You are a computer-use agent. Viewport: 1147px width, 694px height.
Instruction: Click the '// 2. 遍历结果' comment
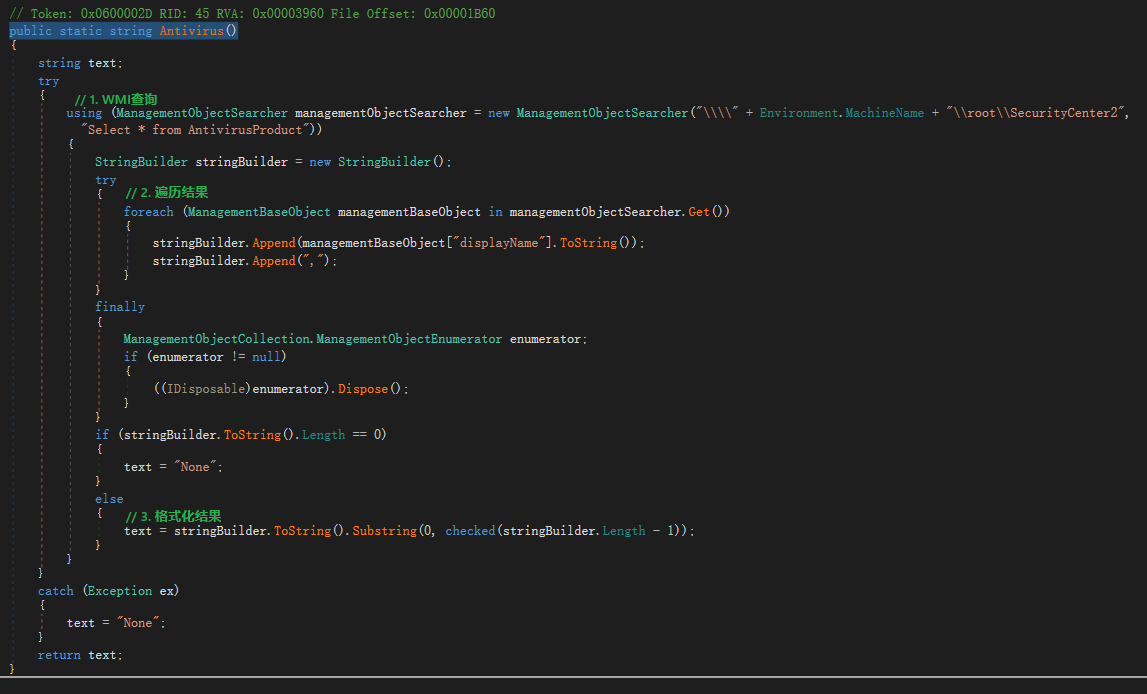click(x=167, y=192)
